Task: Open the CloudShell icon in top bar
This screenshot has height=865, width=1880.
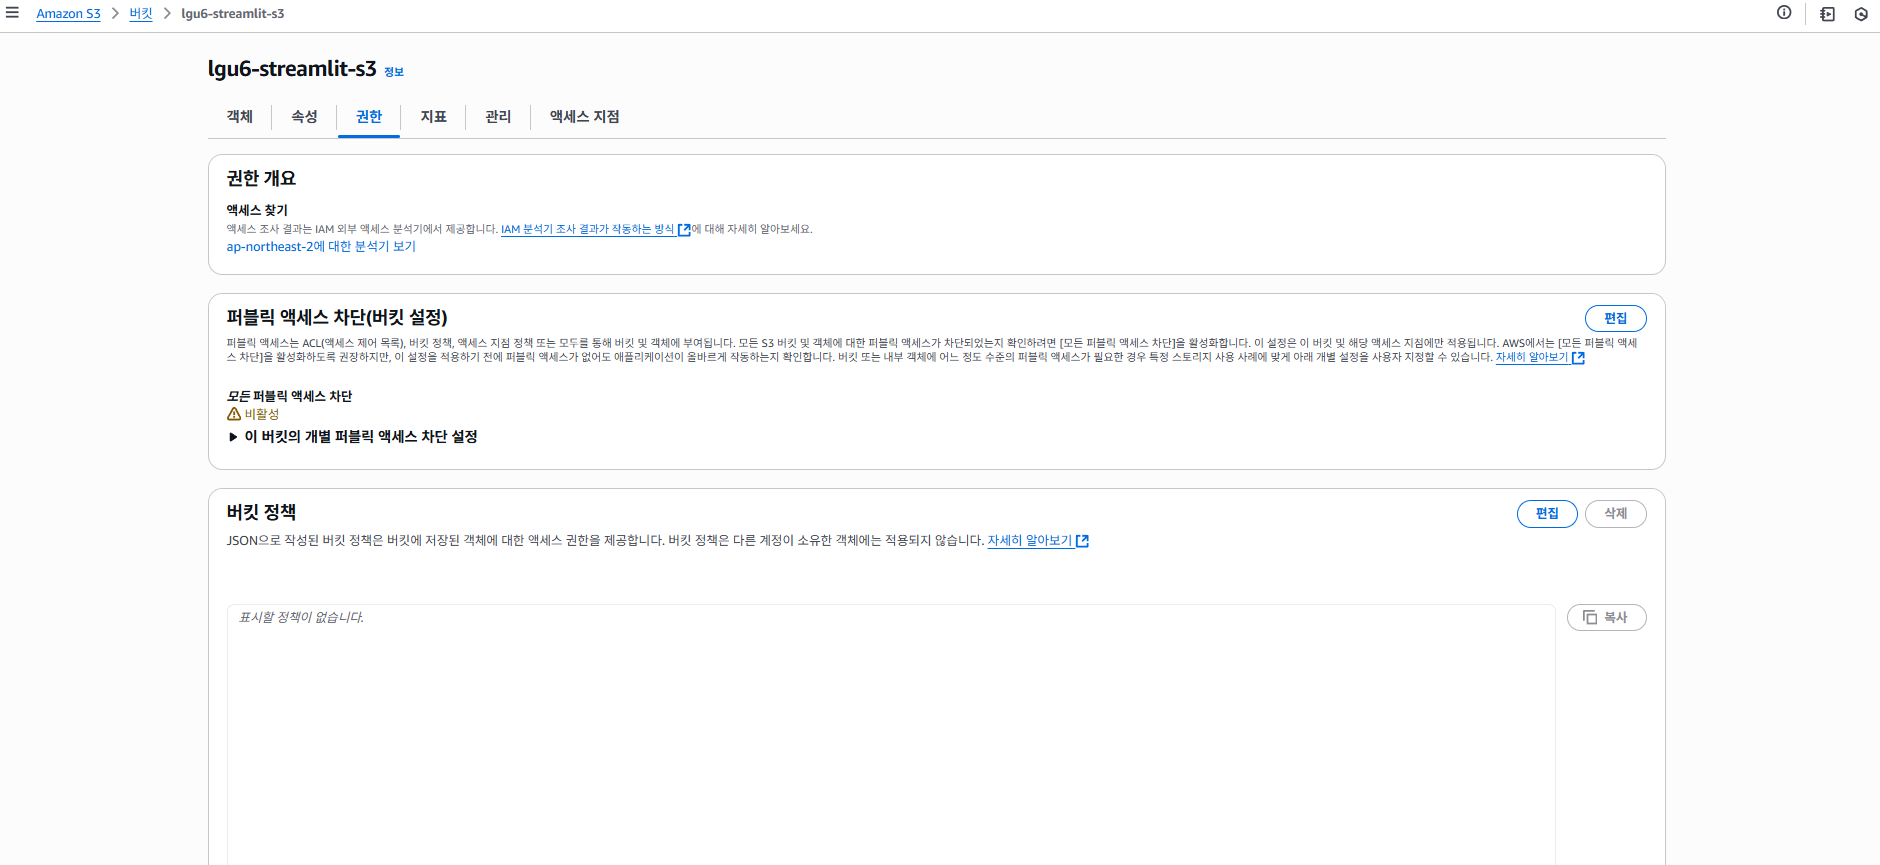Action: pos(1827,14)
